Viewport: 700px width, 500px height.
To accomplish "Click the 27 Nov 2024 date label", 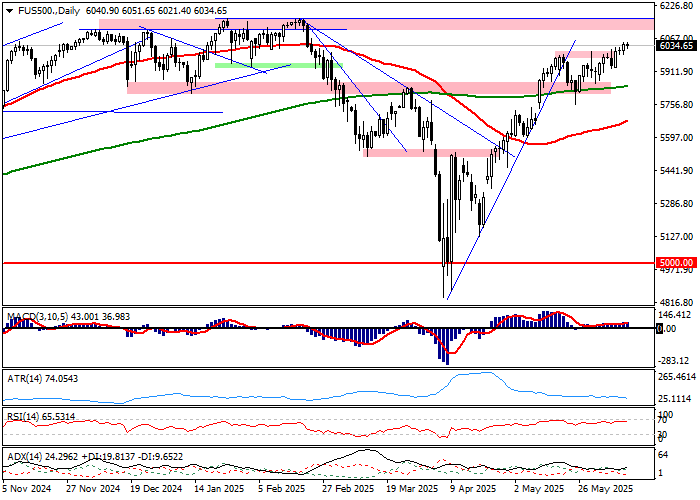I will [93, 489].
